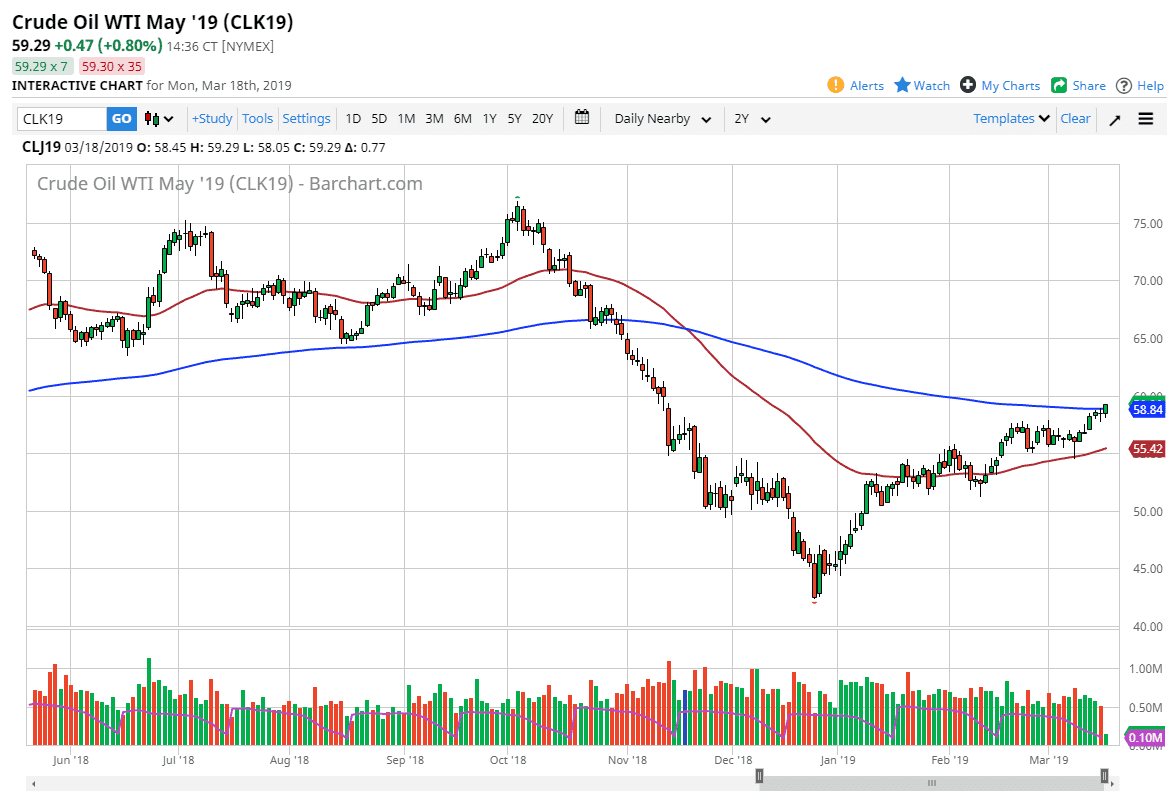
Task: Expand the Daily Nearby frequency dropdown
Action: coord(662,119)
